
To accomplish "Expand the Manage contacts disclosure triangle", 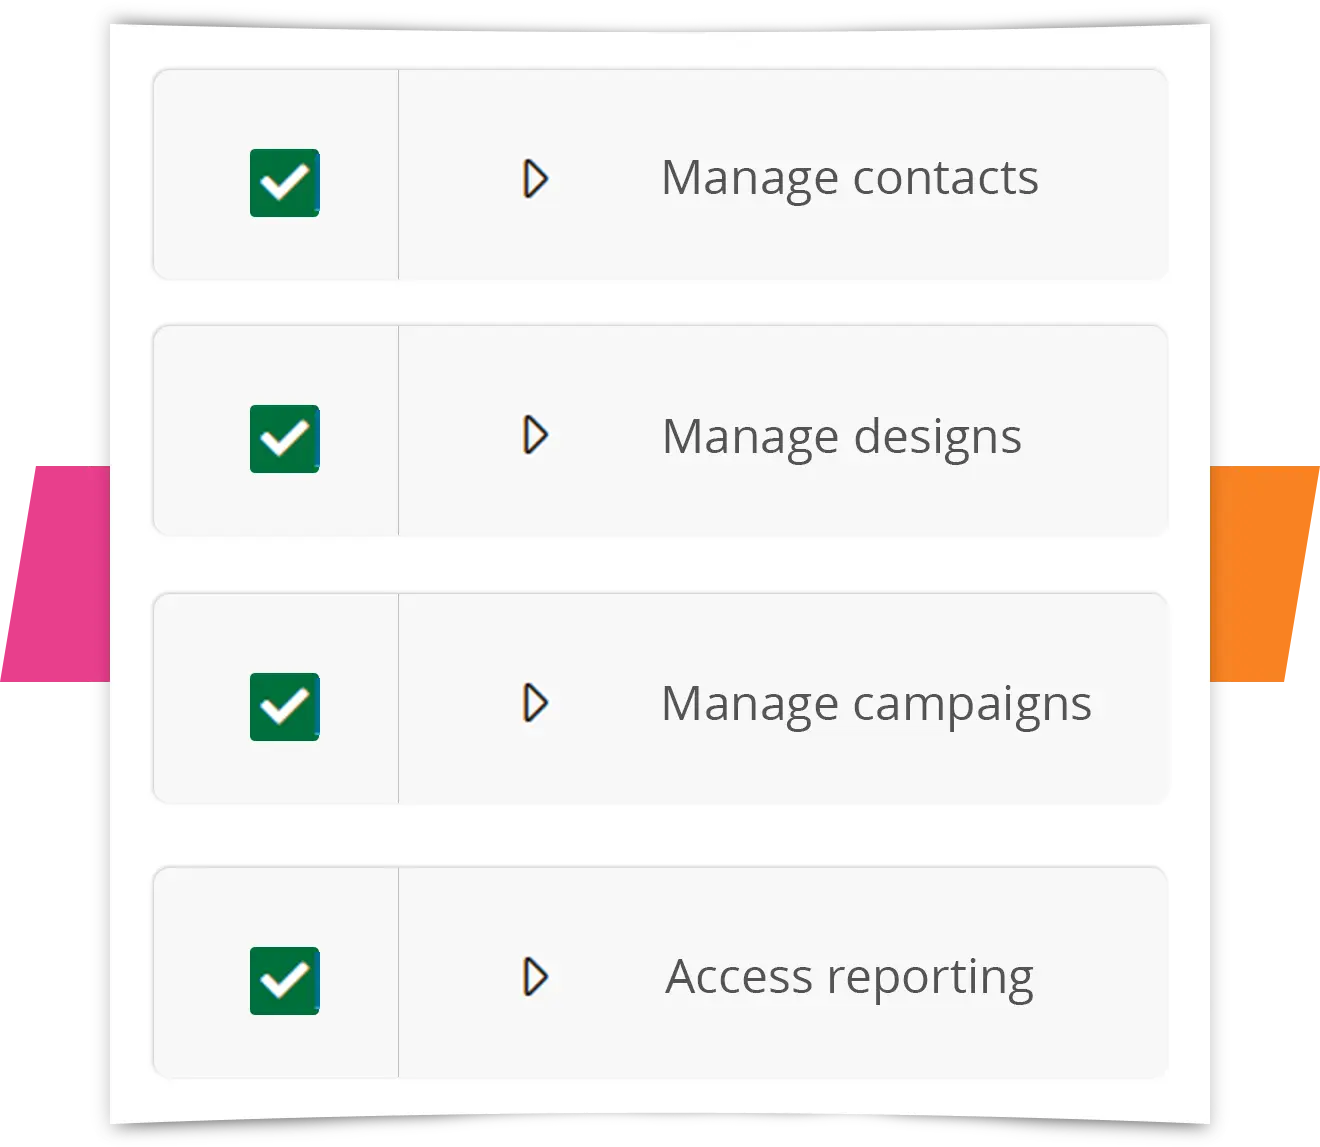I will point(536,180).
